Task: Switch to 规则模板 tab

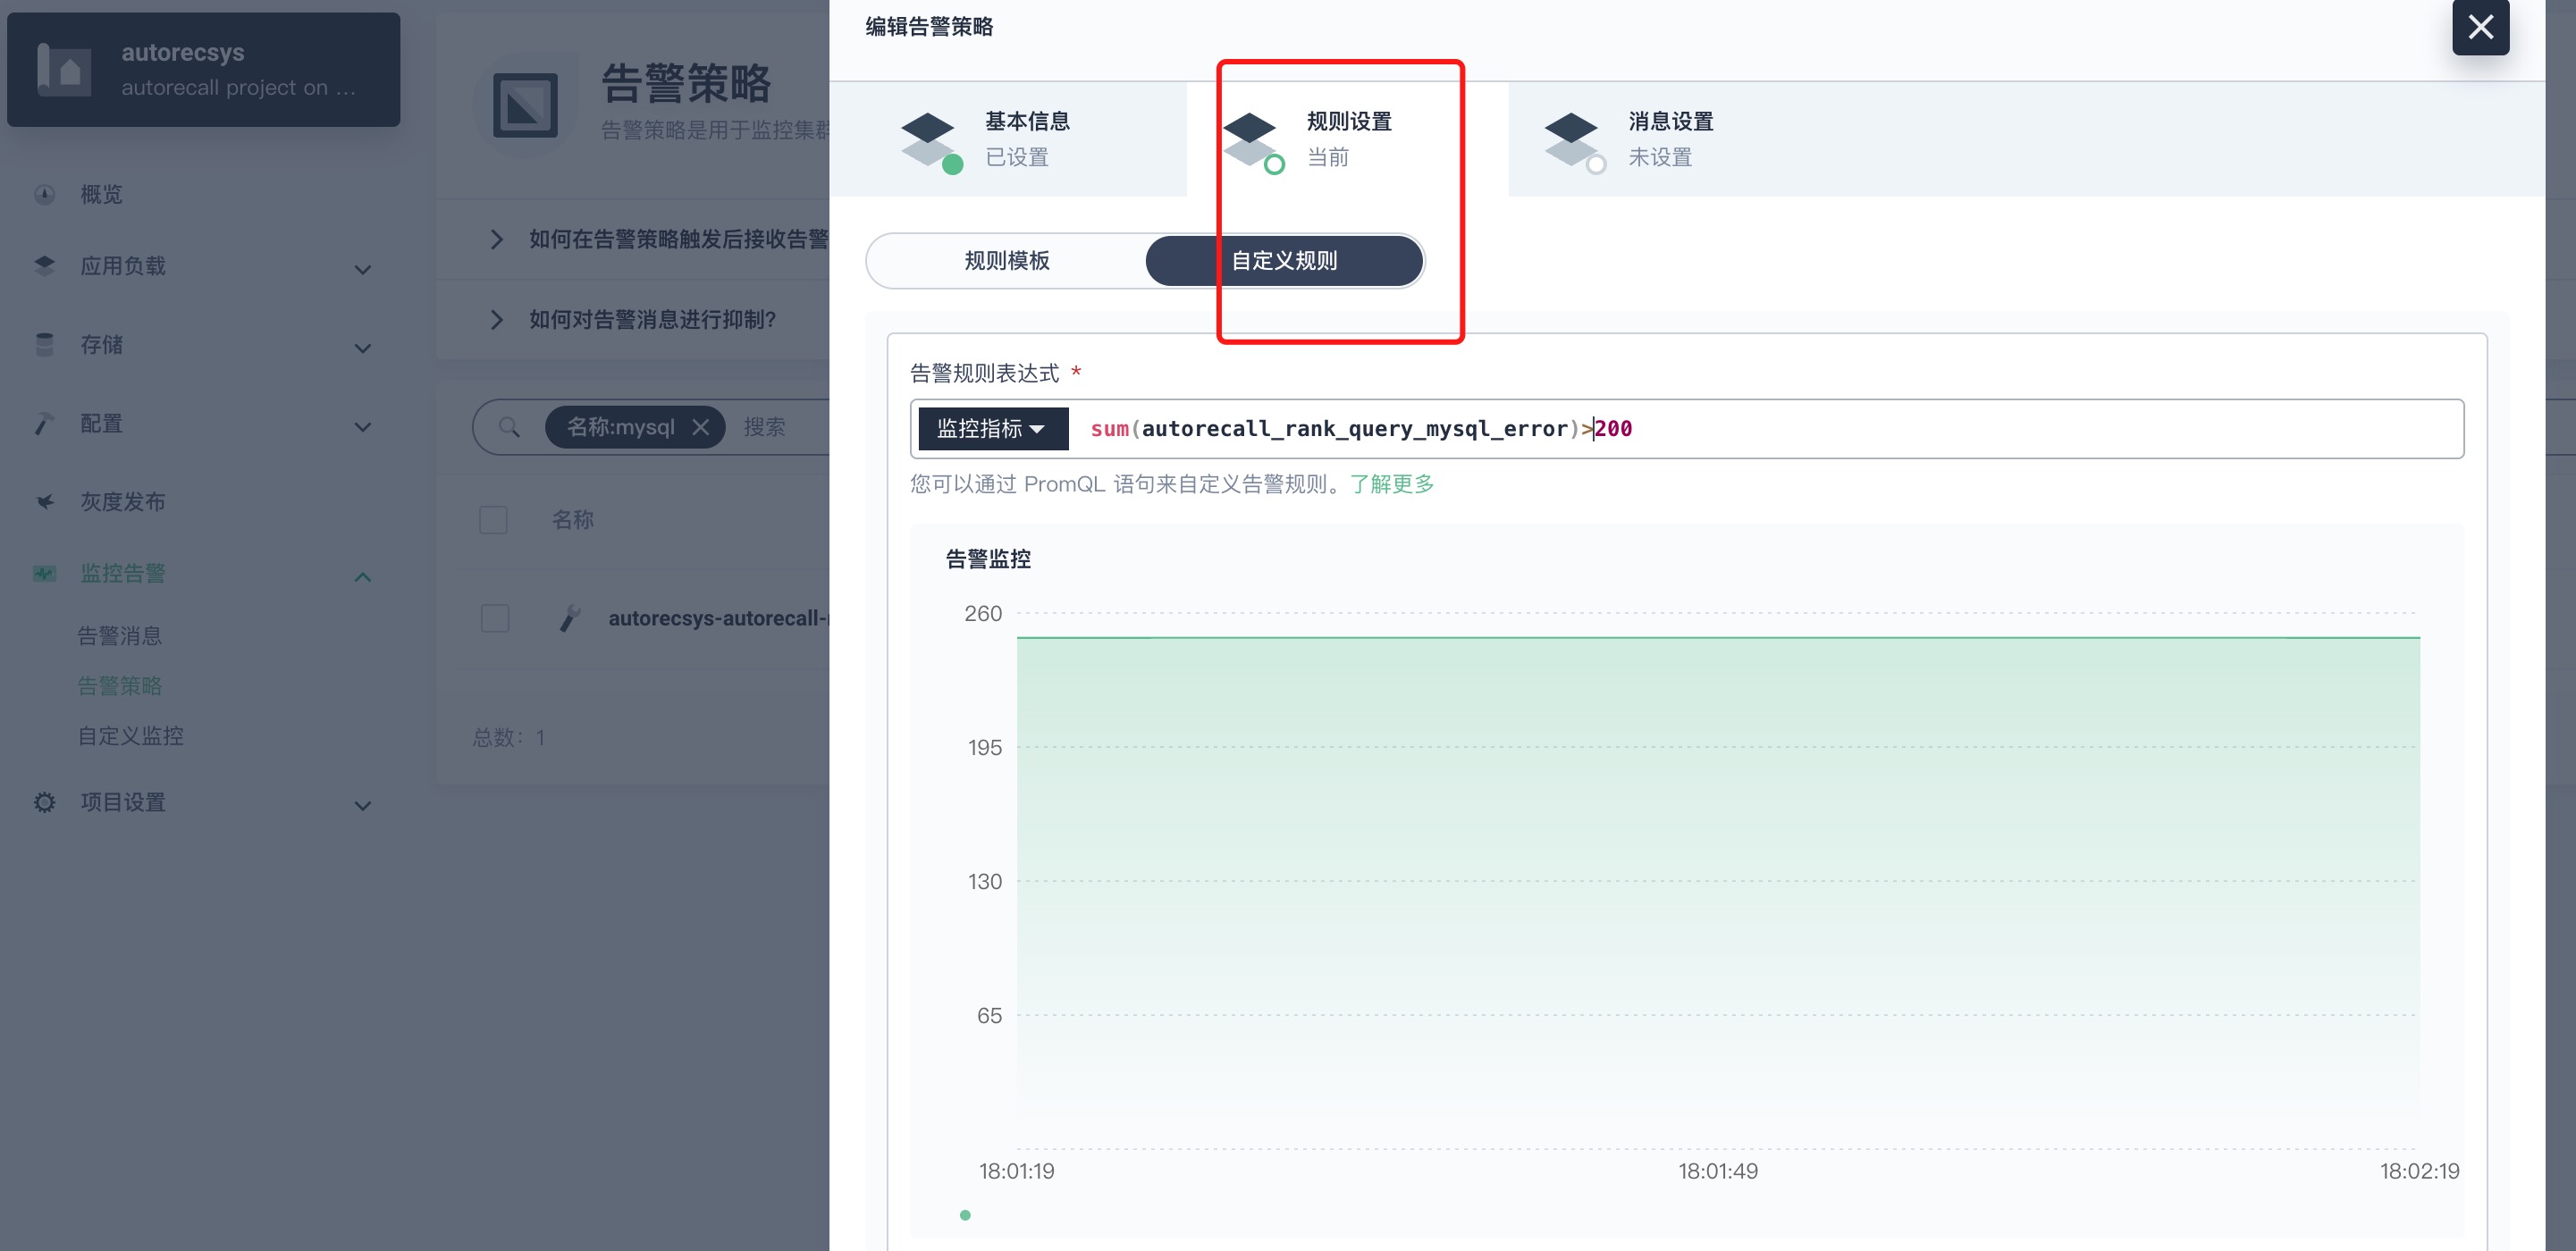Action: (x=1007, y=261)
